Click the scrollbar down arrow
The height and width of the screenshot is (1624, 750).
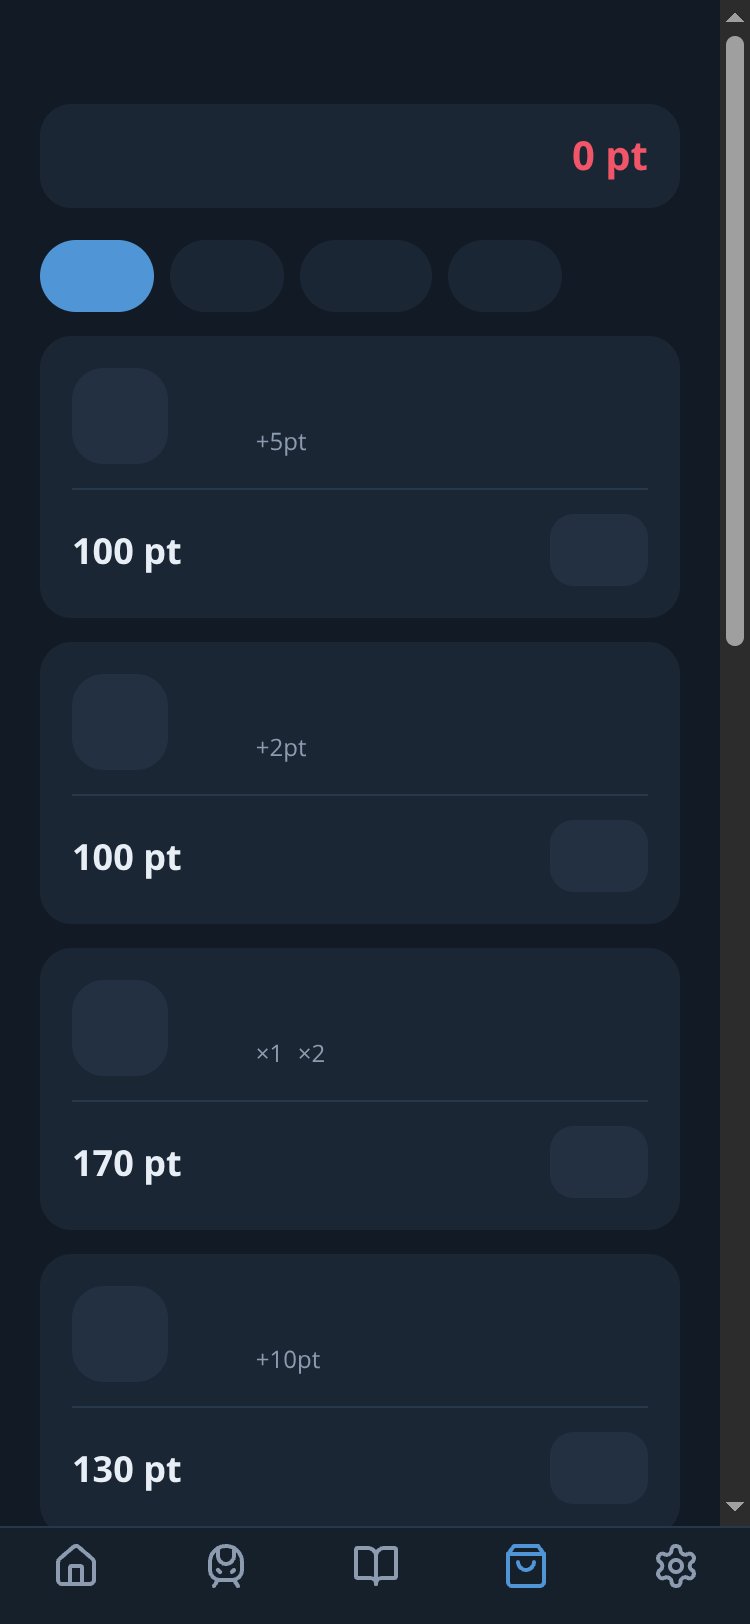(x=735, y=1506)
